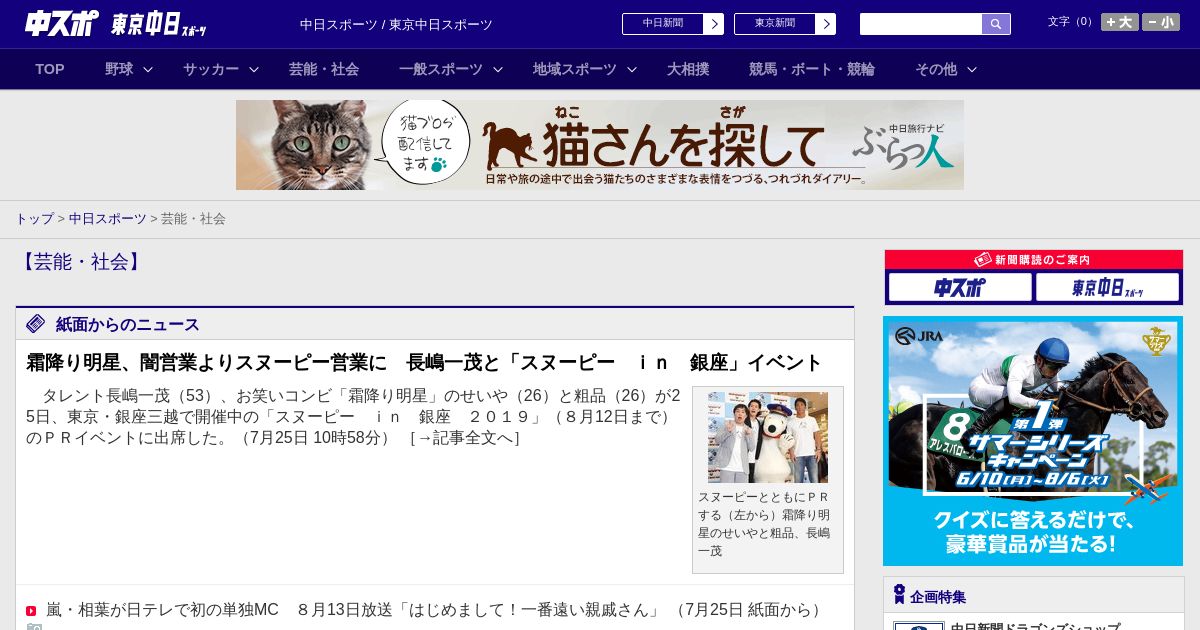
Task: Click the arrow beside 中日新聞
Action: pos(713,24)
